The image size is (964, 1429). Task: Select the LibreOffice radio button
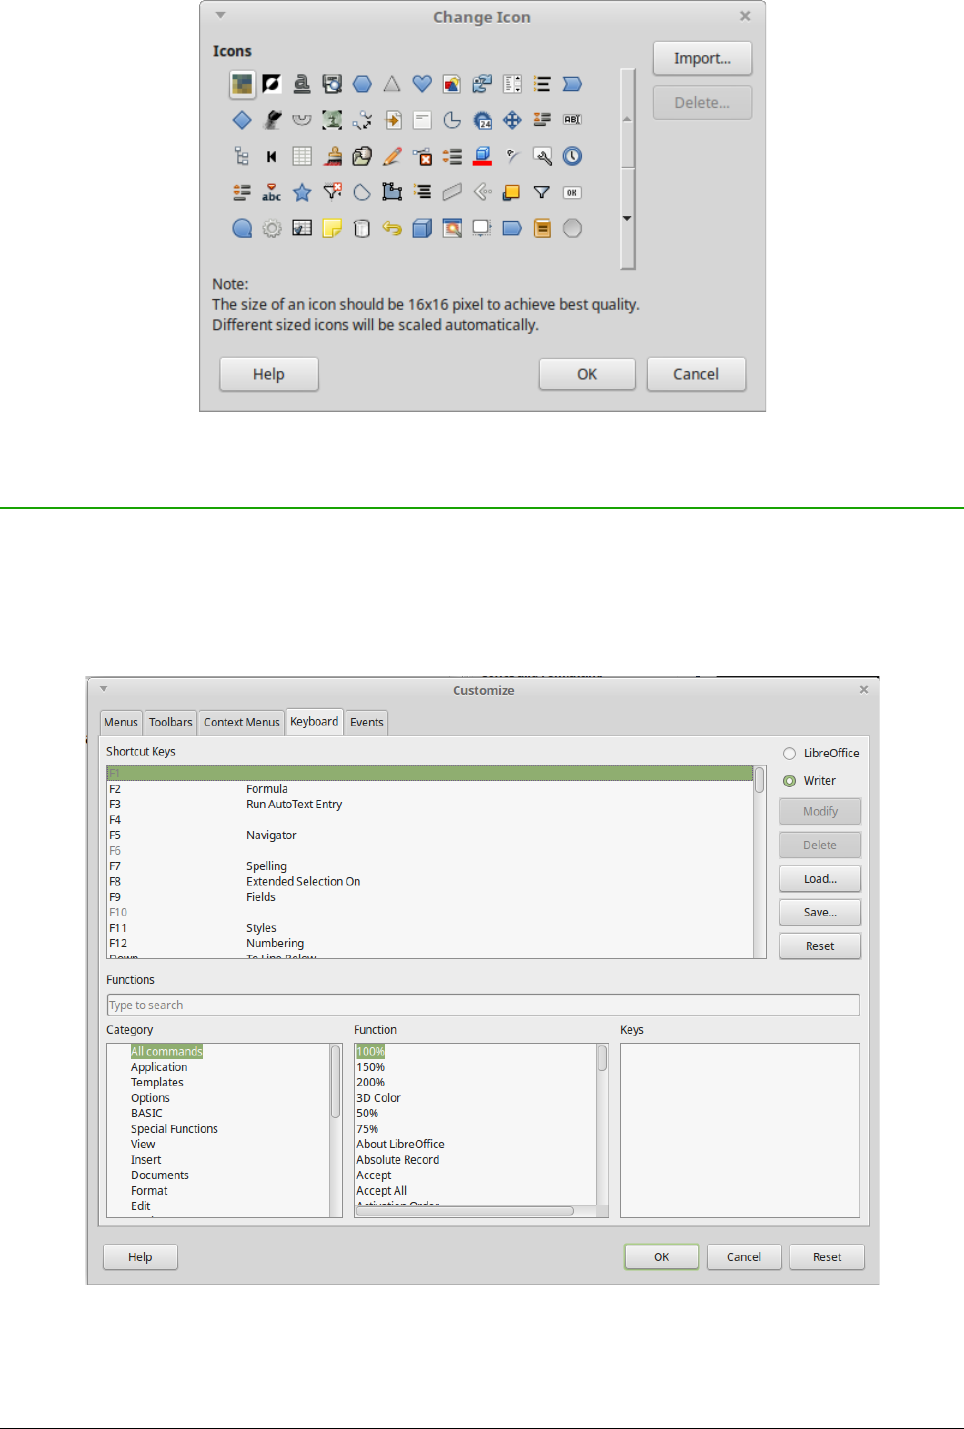790,753
